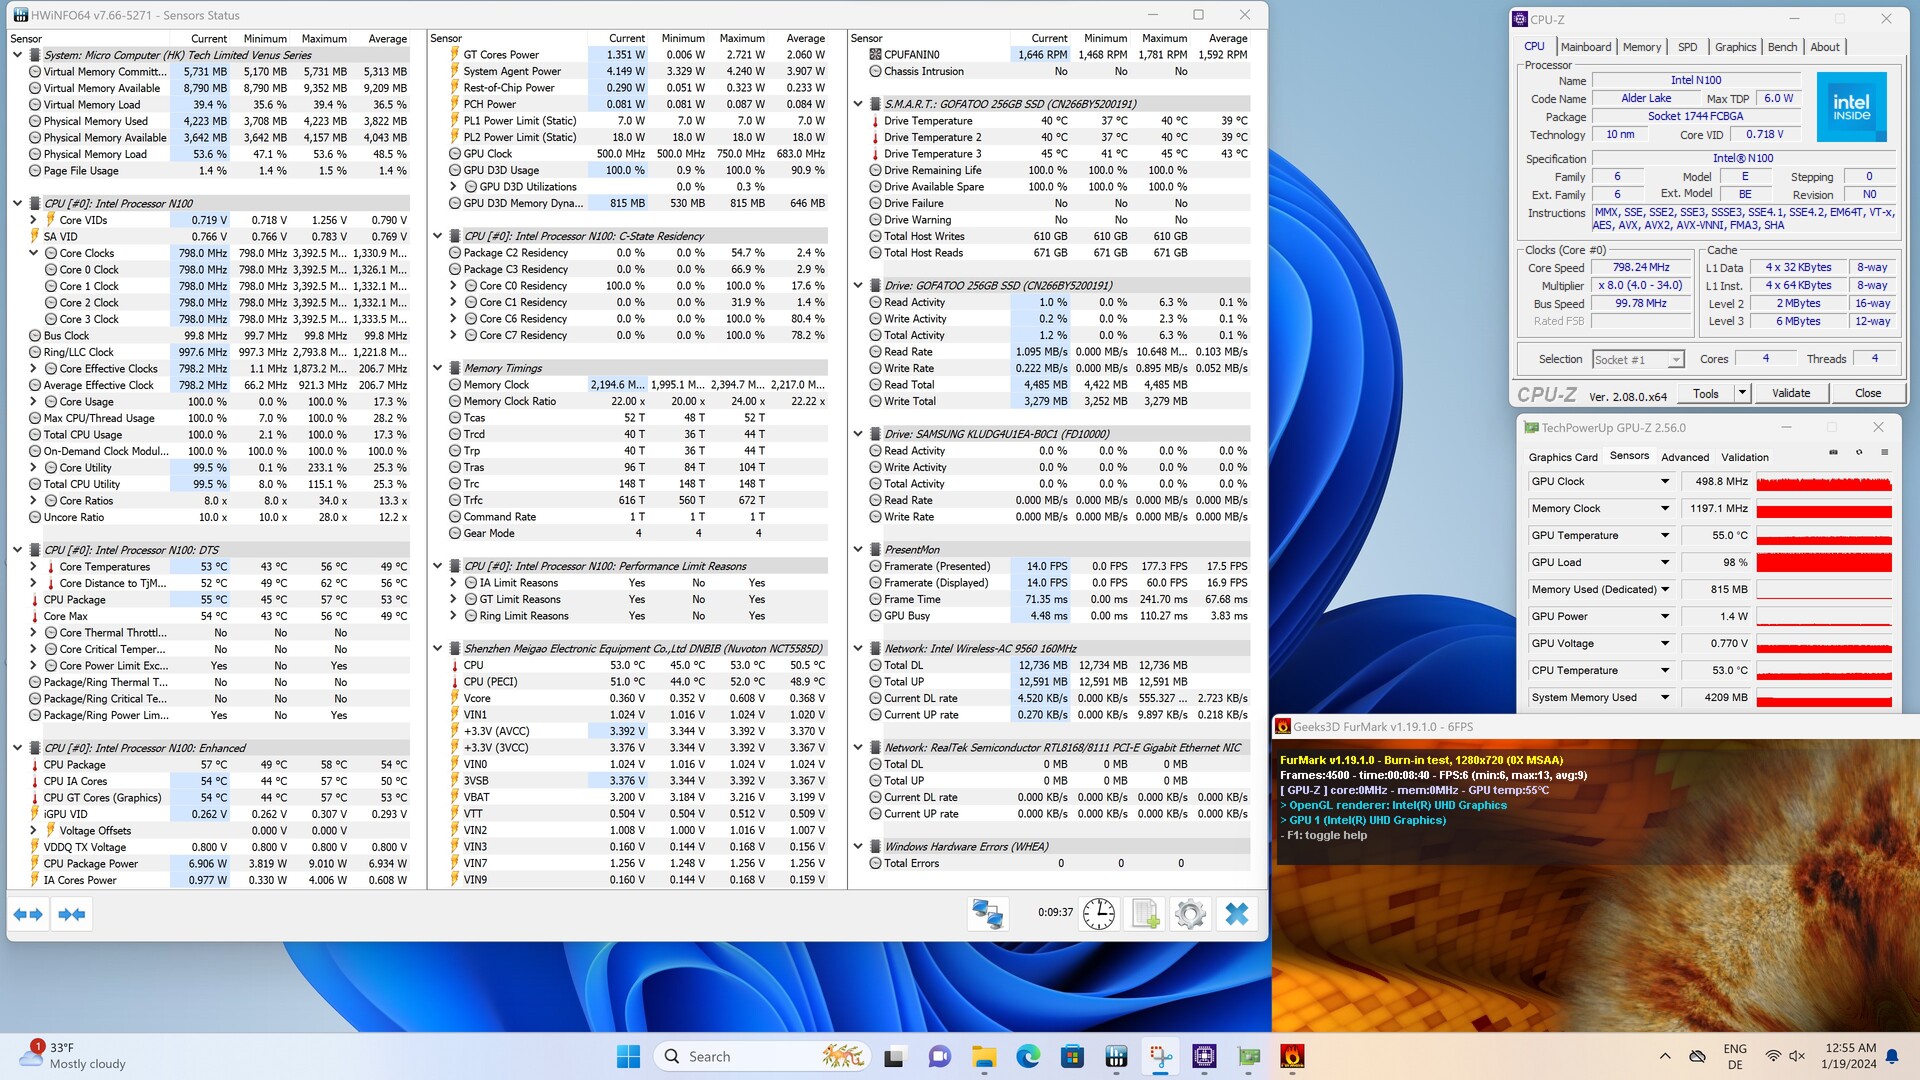Click the GPU Load red graph in GPU-Z
This screenshot has height=1080, width=1920.
coord(1824,563)
